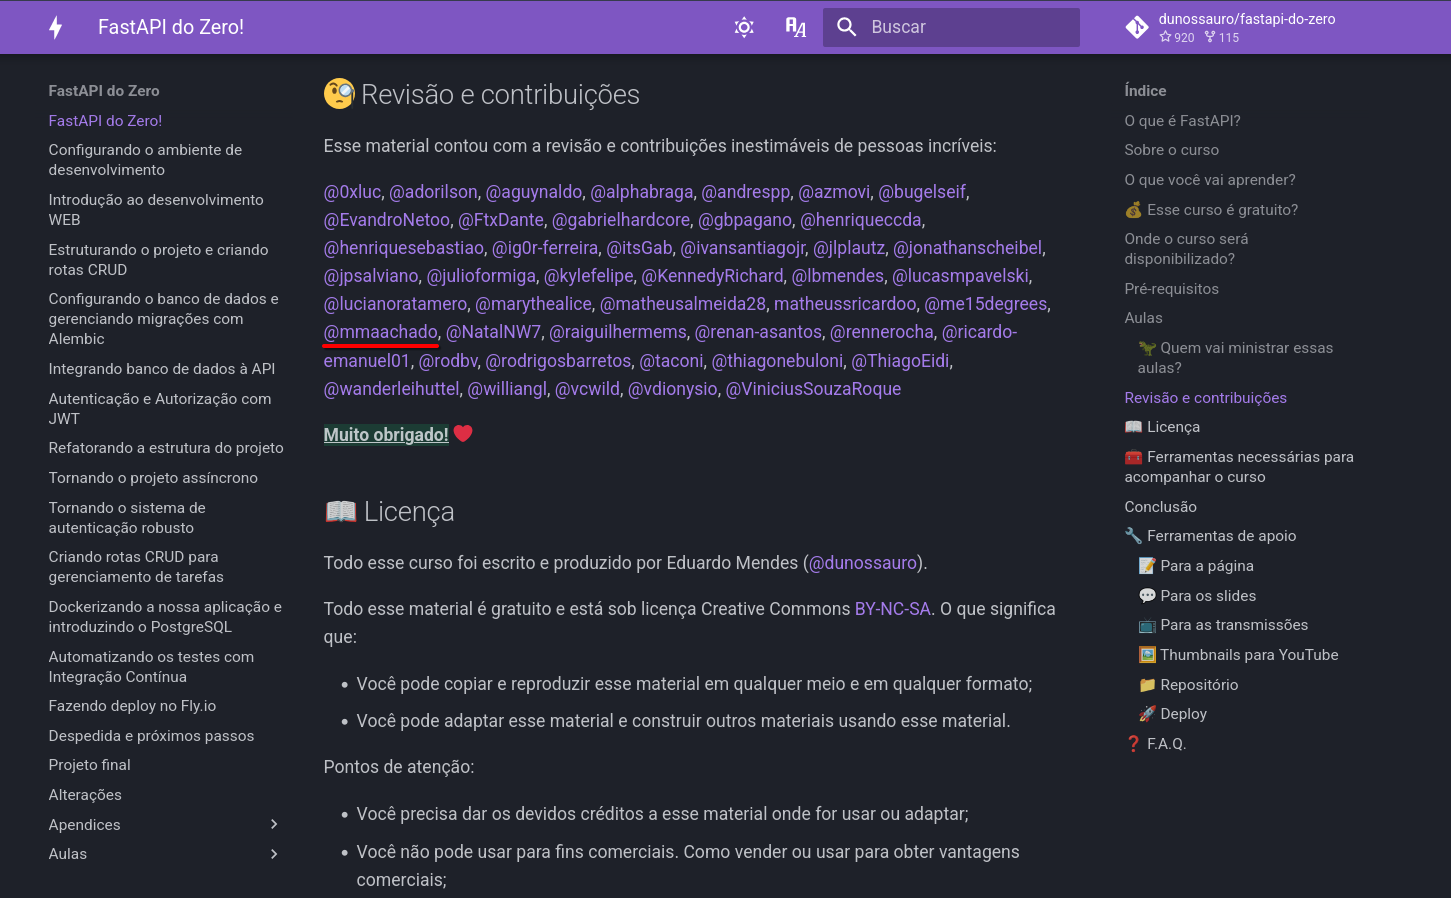Click the books icon beside Licença in index
The image size is (1451, 898).
[1134, 426]
